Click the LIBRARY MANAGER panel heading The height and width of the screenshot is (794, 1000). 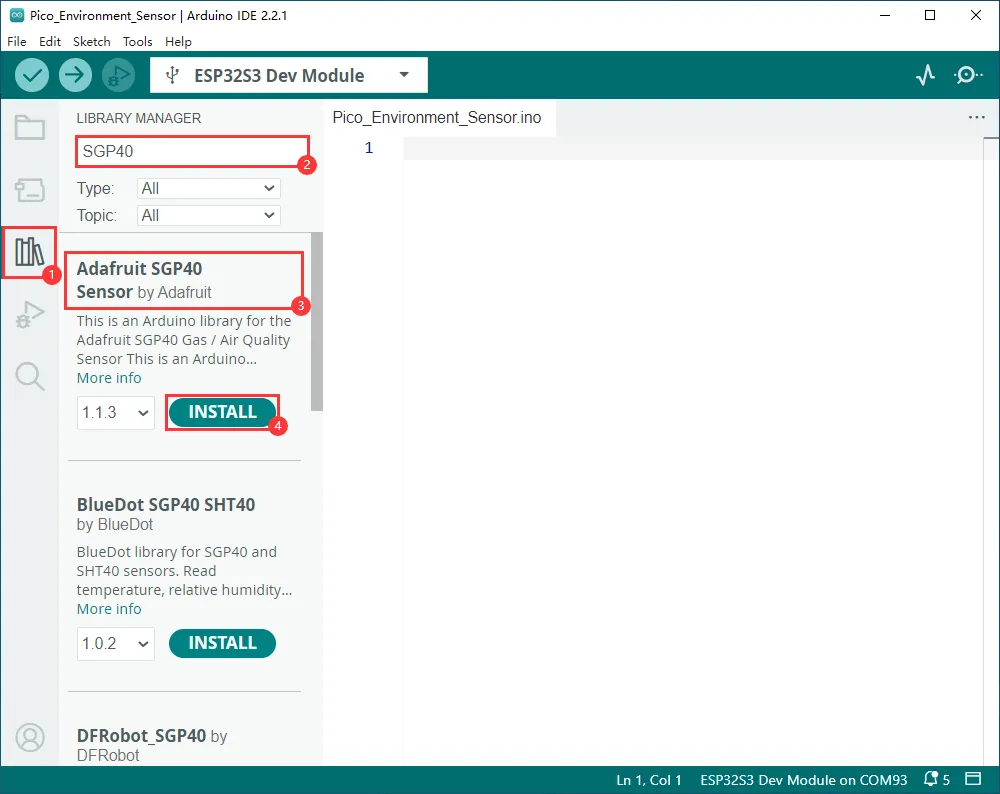pyautogui.click(x=138, y=118)
